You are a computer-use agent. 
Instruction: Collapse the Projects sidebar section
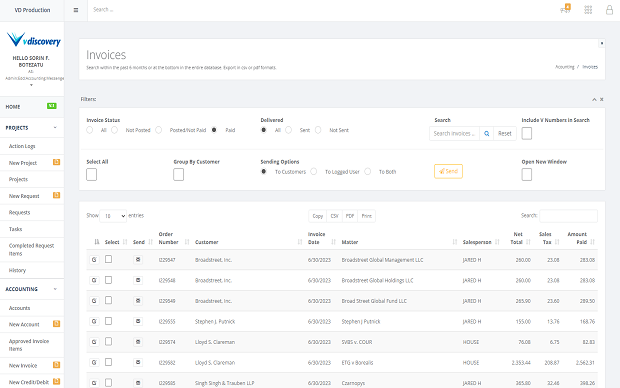pos(55,127)
